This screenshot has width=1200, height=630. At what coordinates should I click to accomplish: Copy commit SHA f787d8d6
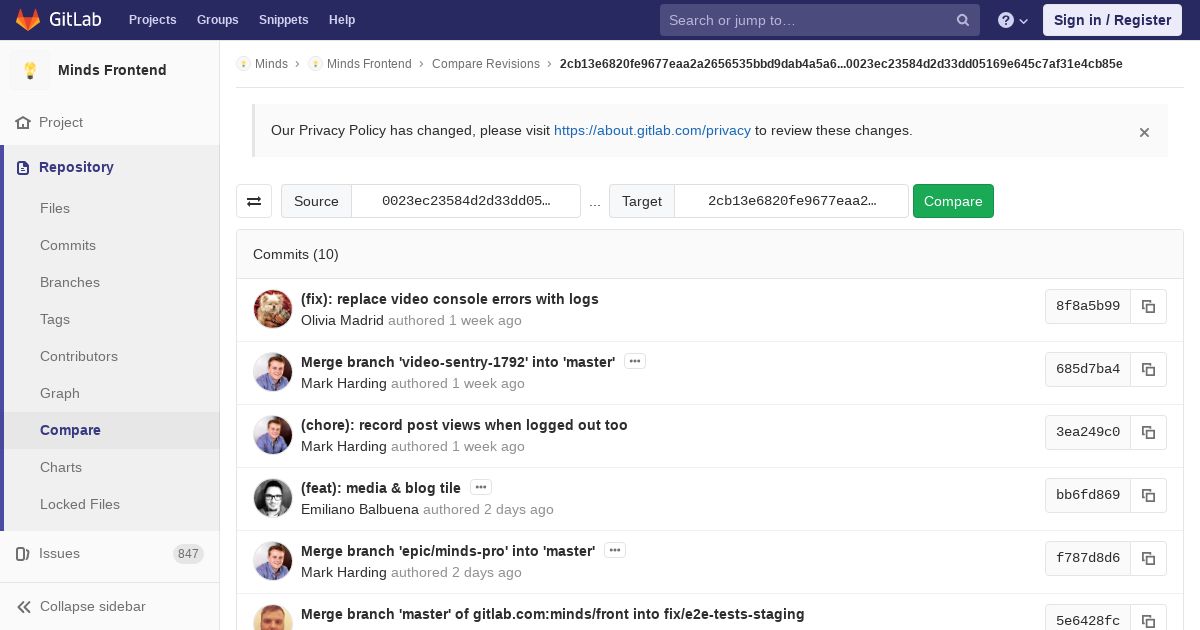[1149, 558]
